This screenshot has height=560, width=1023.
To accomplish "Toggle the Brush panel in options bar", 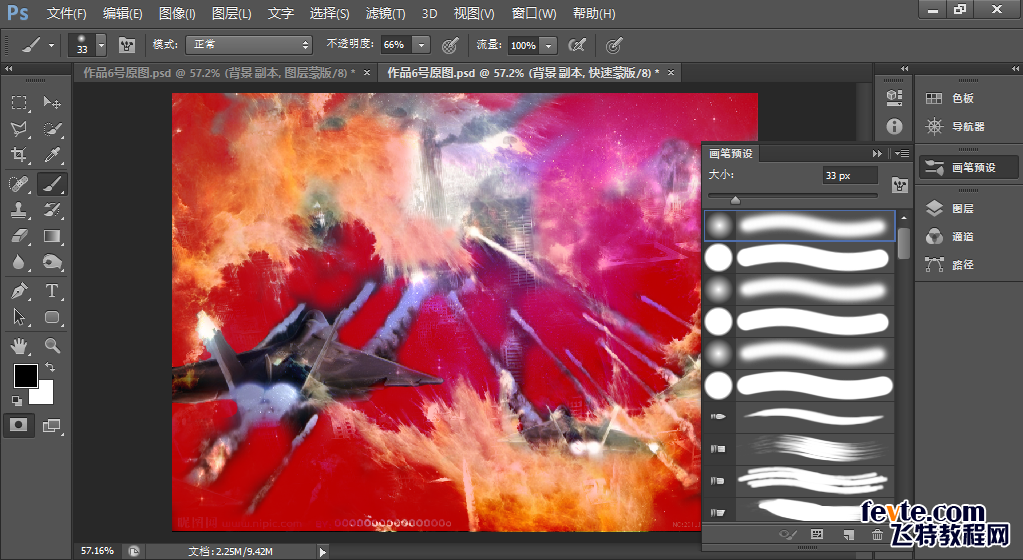I will pyautogui.click(x=127, y=45).
